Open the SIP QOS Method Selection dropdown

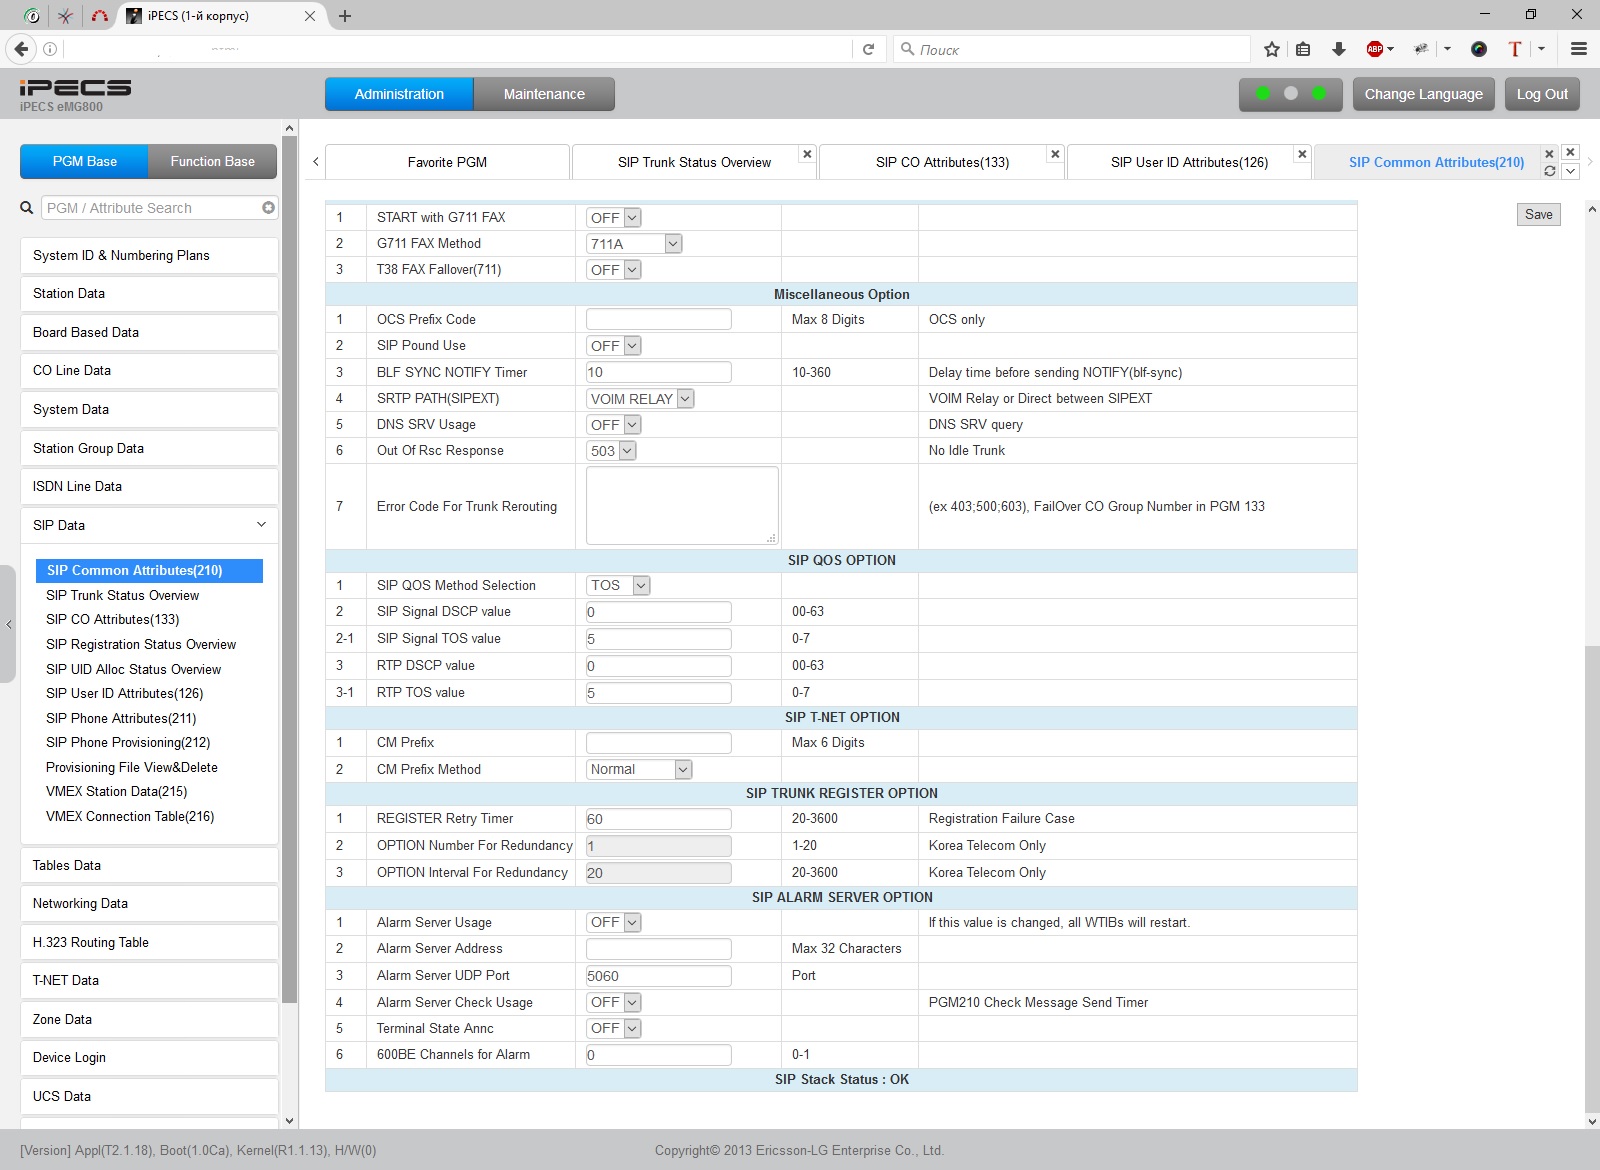(x=619, y=586)
